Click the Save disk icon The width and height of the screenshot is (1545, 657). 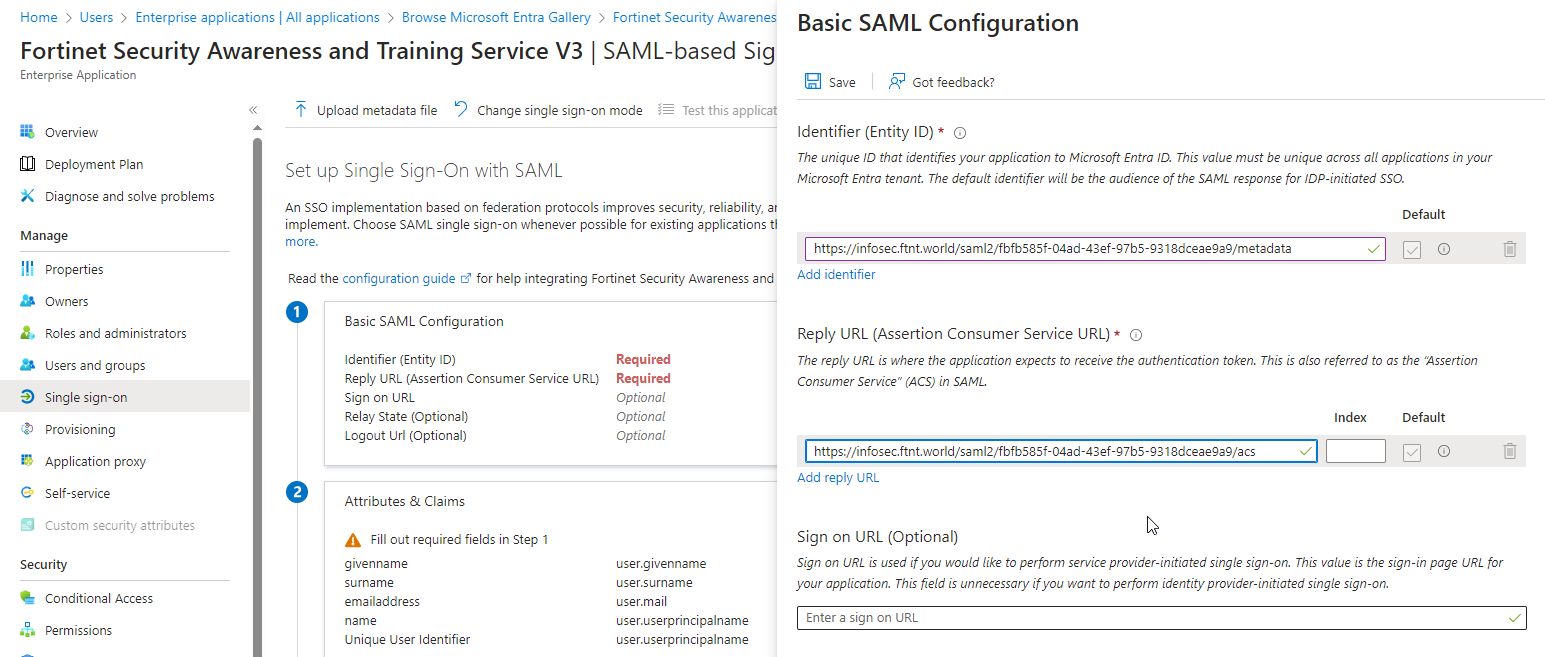tap(813, 82)
